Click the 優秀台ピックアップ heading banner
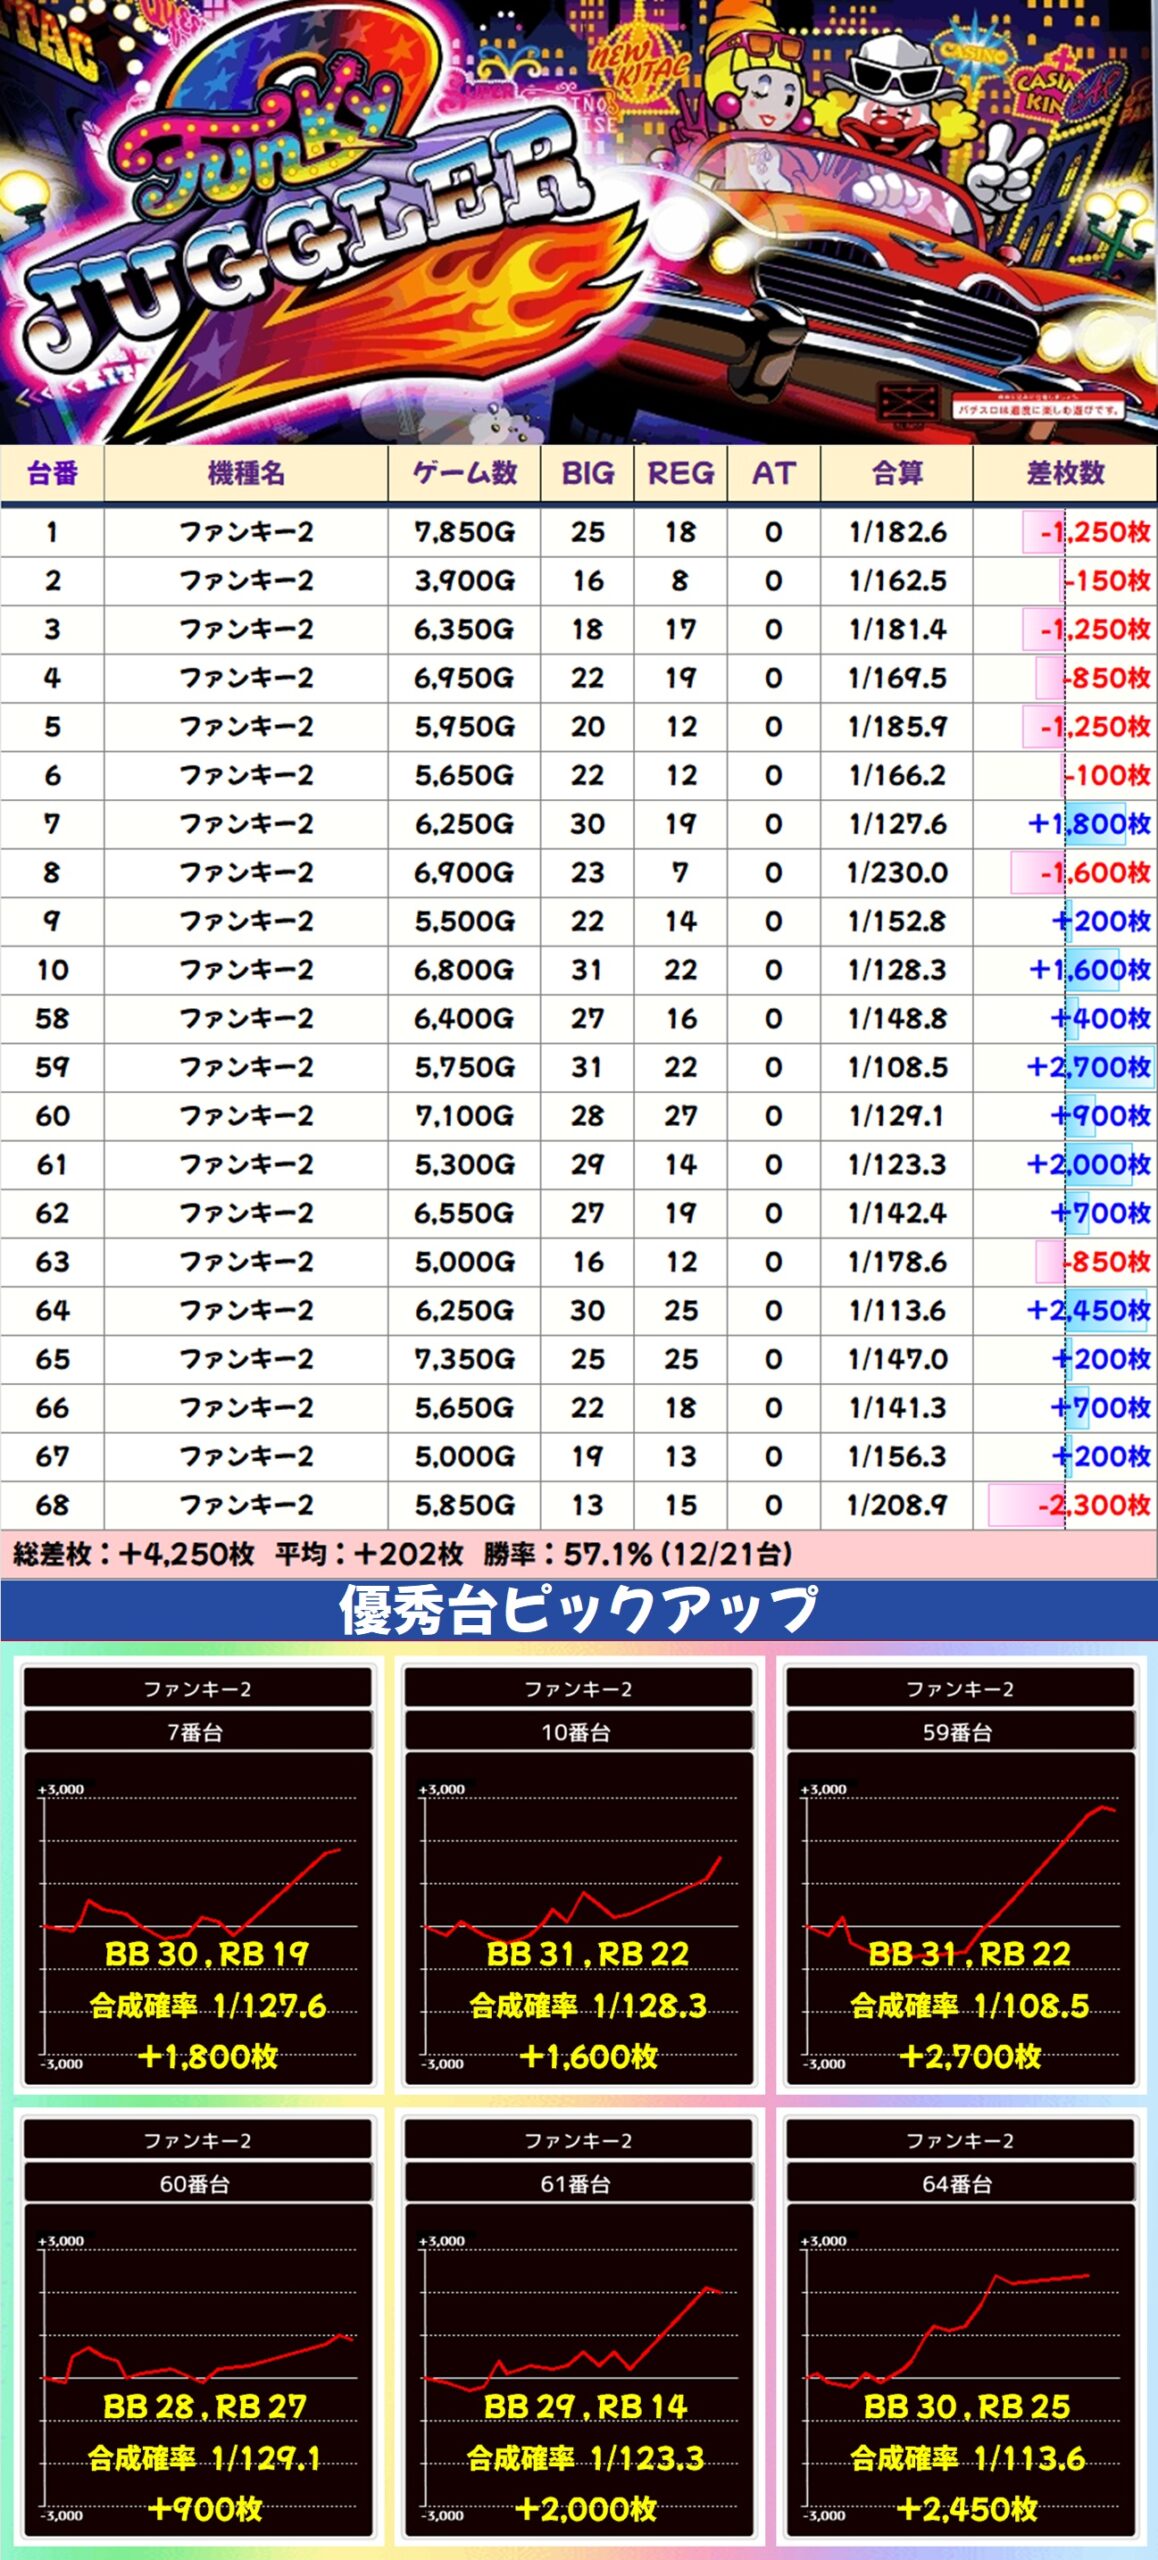The image size is (1158, 2560). (x=579, y=1610)
